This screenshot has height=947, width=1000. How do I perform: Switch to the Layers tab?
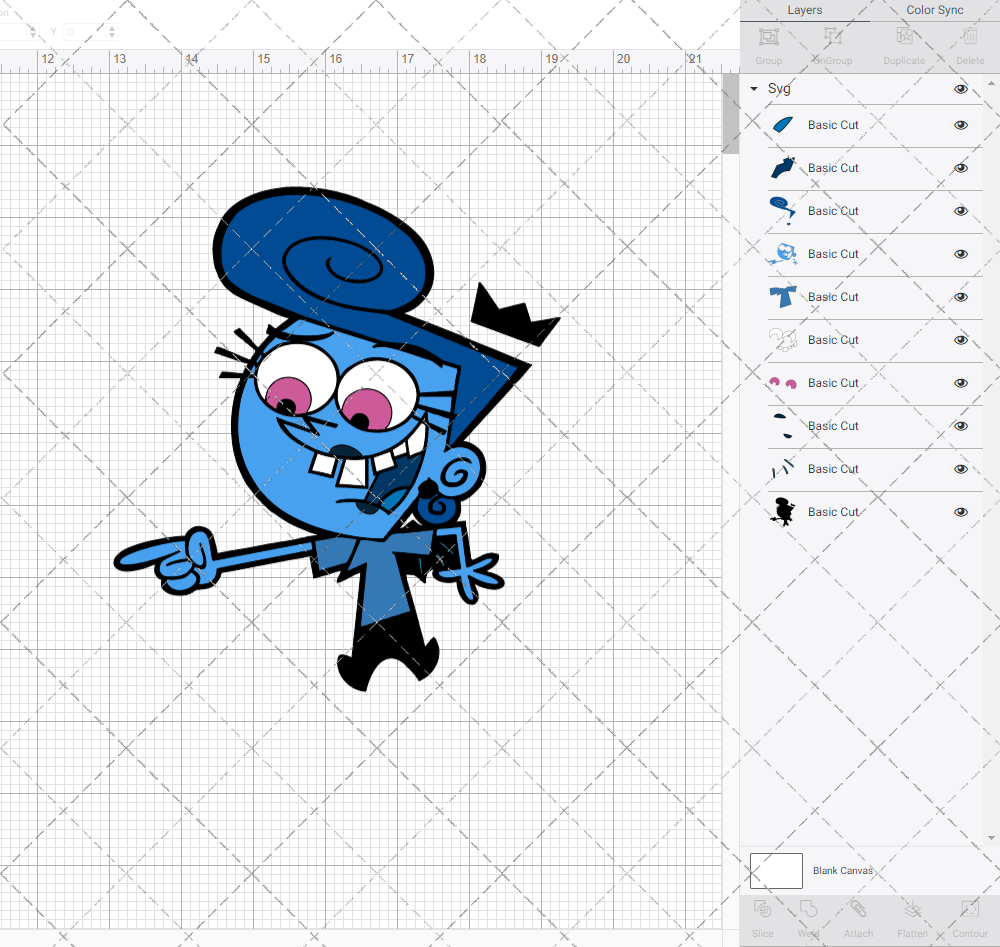click(x=804, y=10)
